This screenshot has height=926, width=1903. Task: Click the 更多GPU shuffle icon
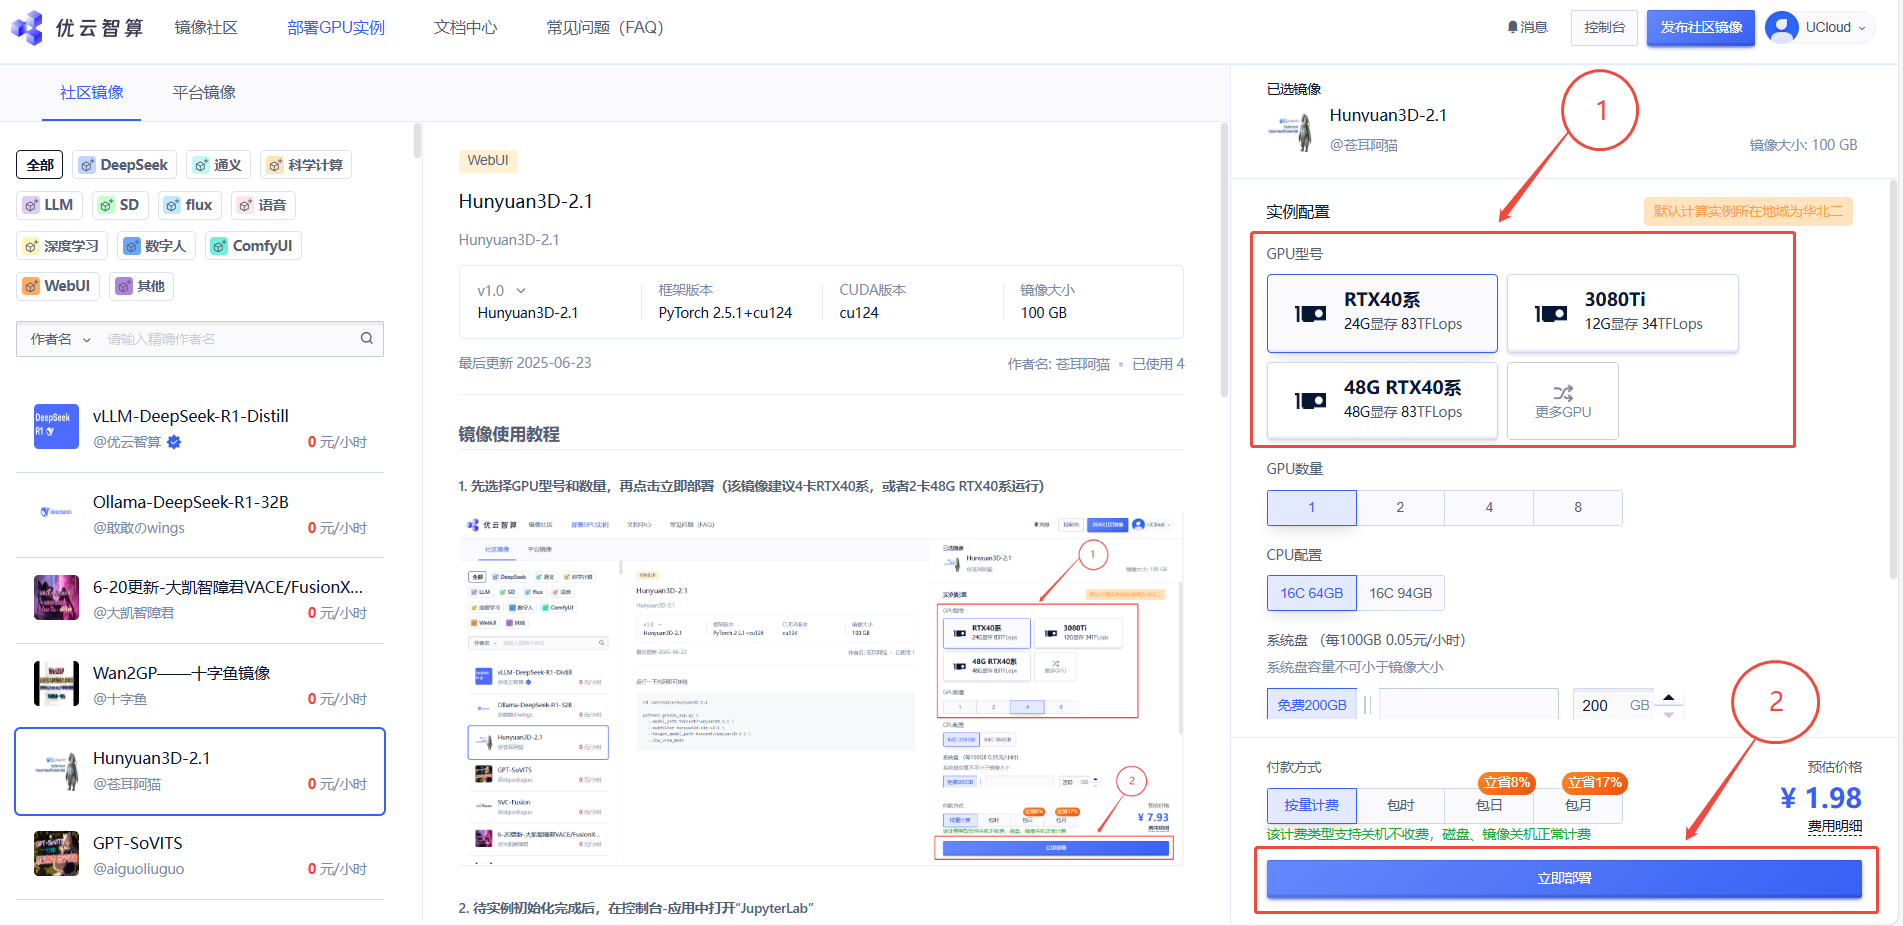tap(1563, 393)
